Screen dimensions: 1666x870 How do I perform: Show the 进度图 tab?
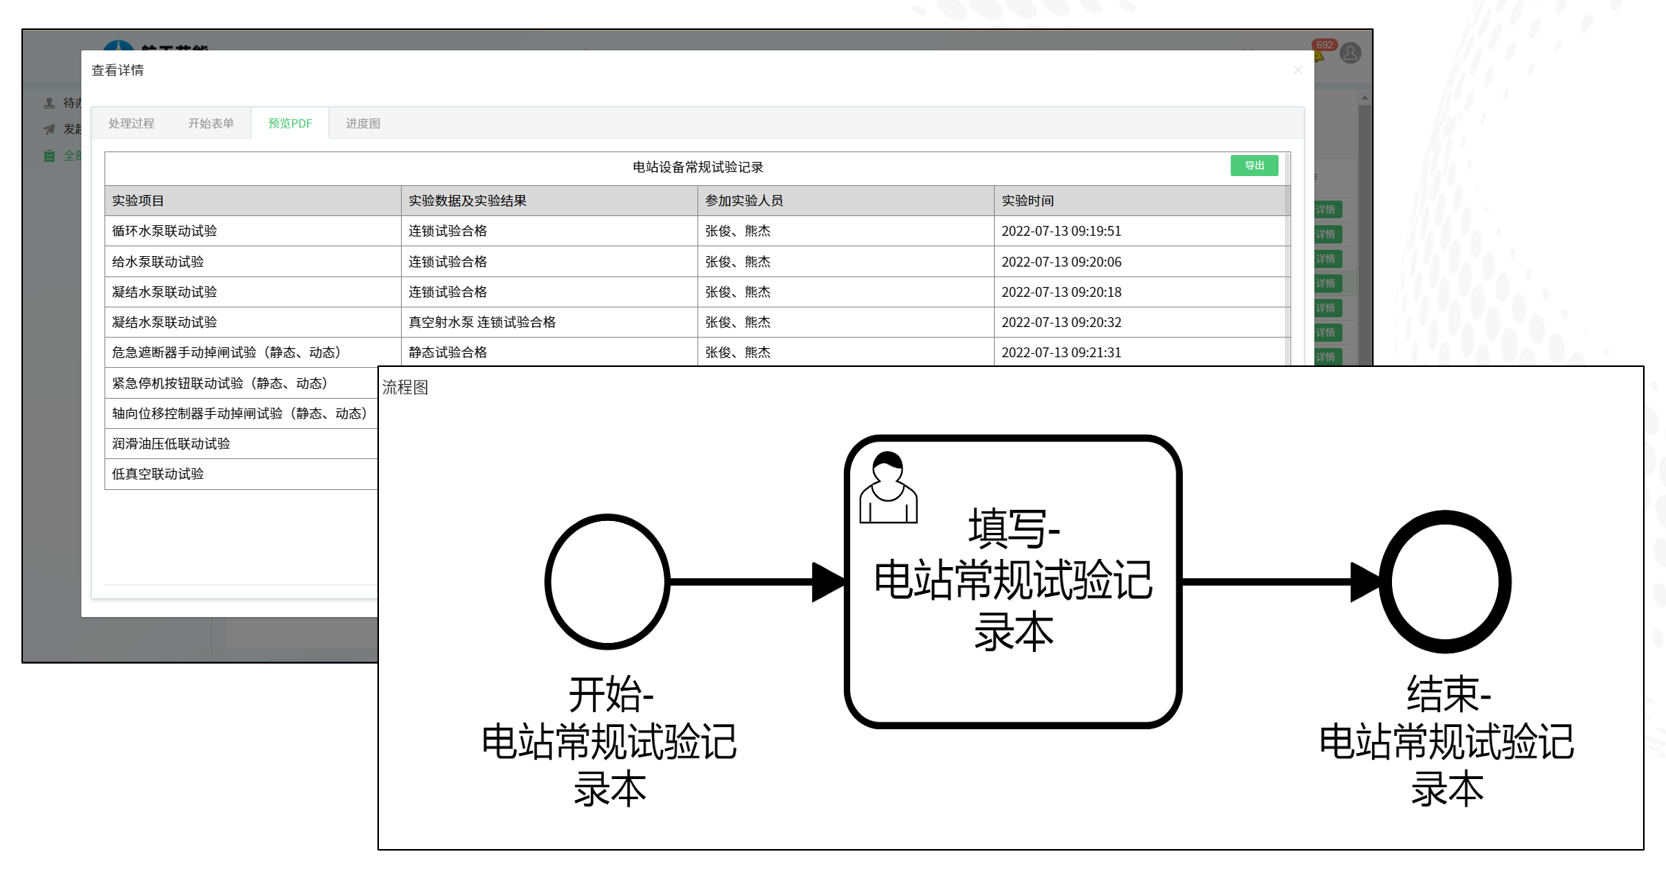(x=363, y=124)
